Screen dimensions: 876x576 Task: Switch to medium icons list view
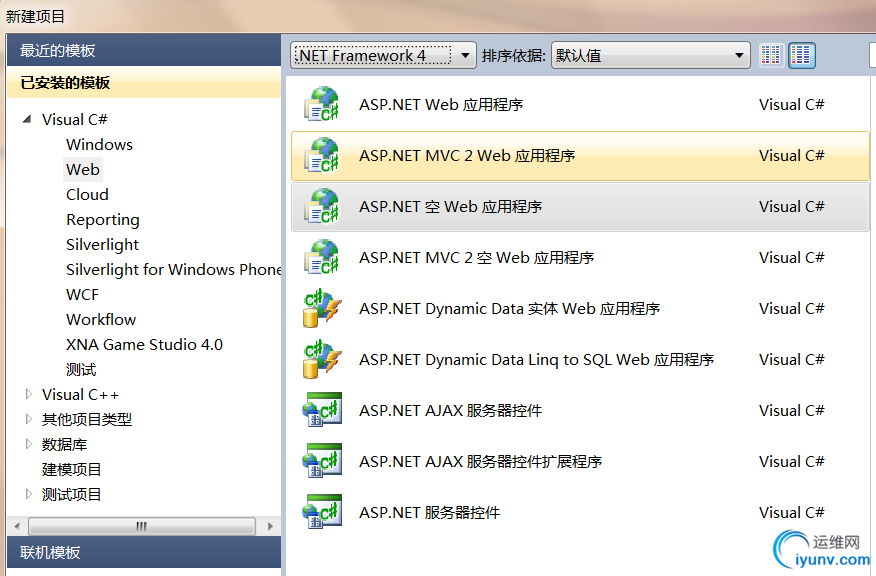pyautogui.click(x=801, y=56)
